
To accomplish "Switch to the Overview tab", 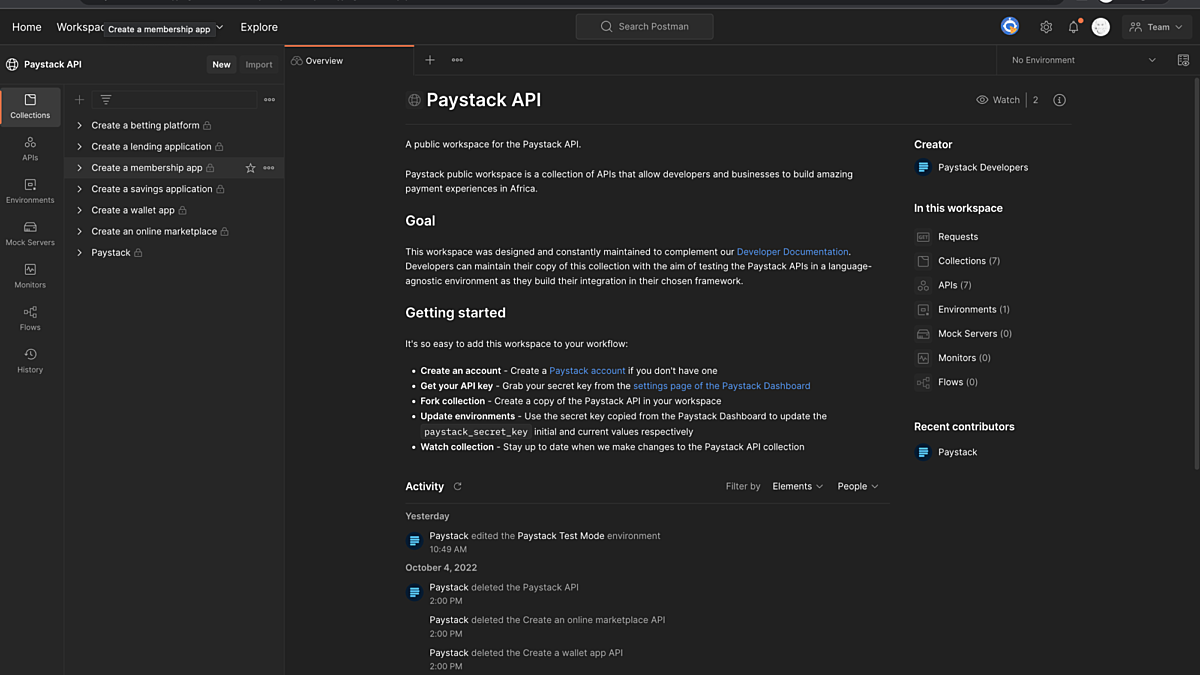I will [349, 61].
